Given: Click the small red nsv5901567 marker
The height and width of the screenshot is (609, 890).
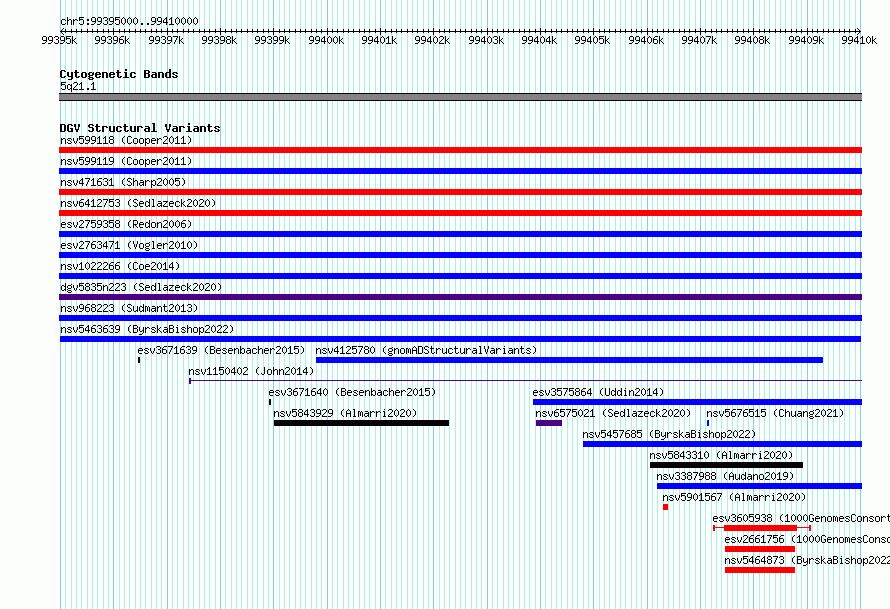Looking at the screenshot, I should tap(665, 507).
